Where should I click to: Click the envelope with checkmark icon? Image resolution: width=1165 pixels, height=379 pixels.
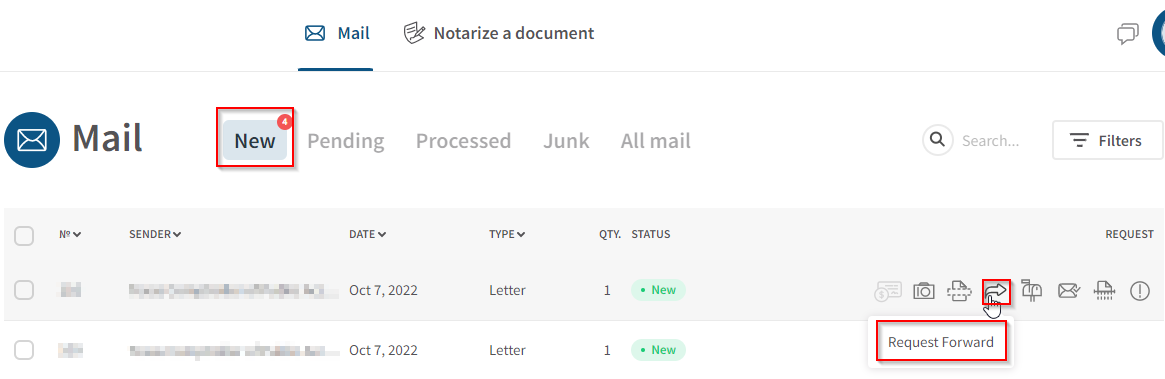[1068, 291]
